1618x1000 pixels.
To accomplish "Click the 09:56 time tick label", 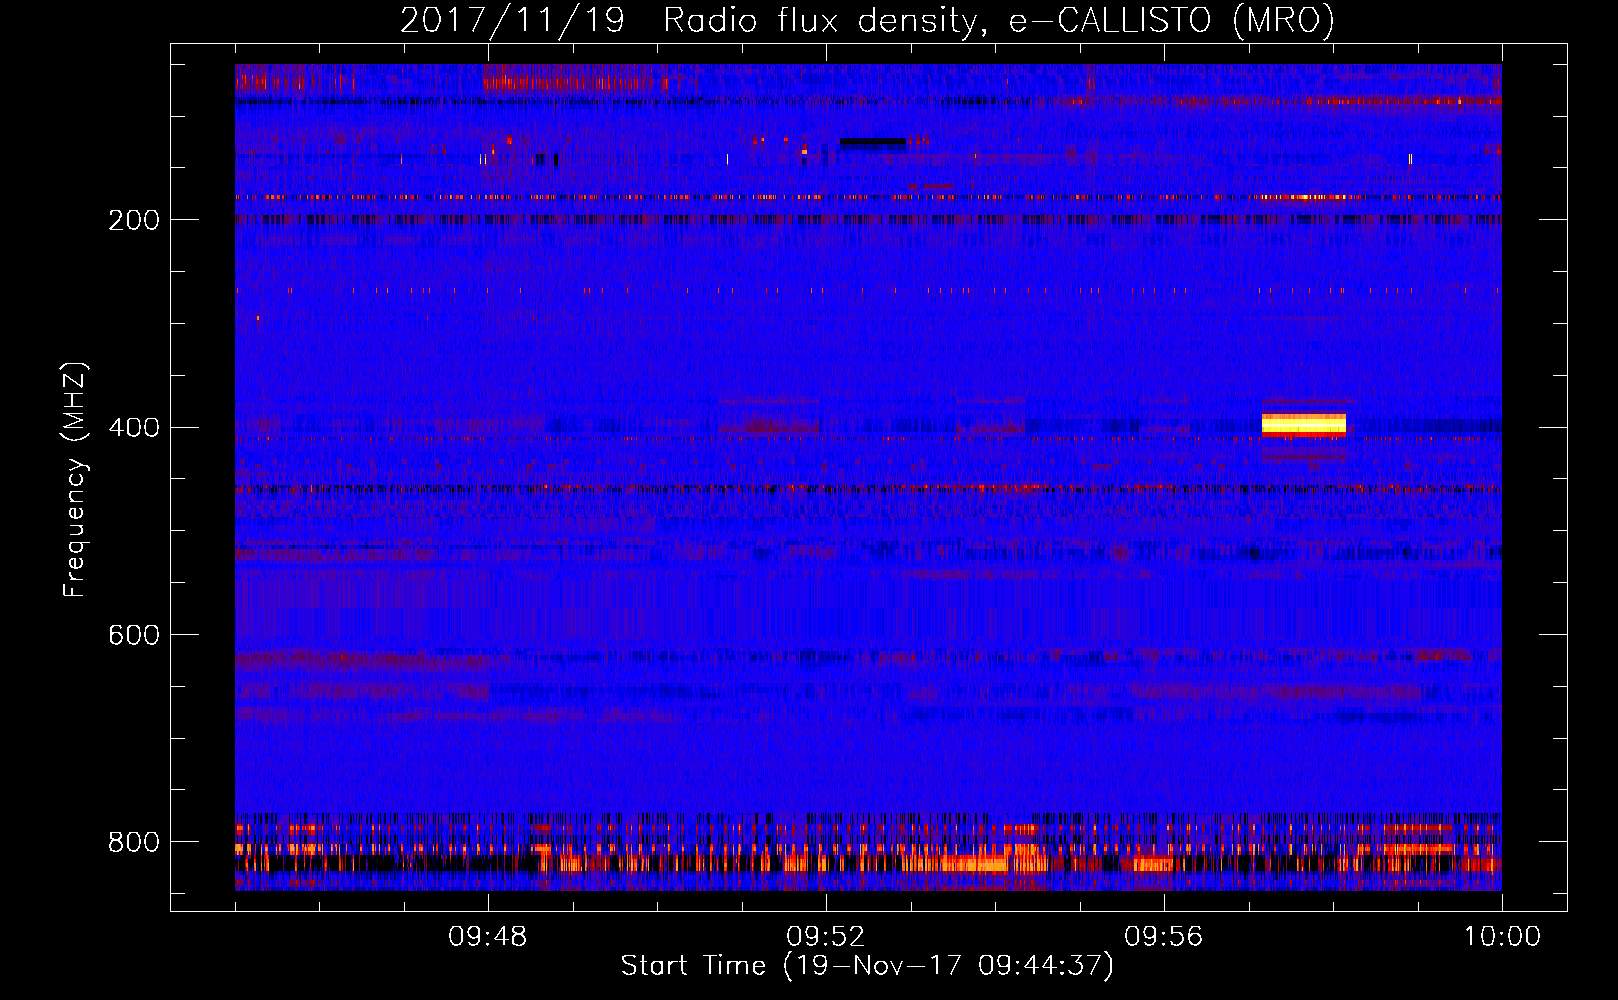I will [1164, 937].
